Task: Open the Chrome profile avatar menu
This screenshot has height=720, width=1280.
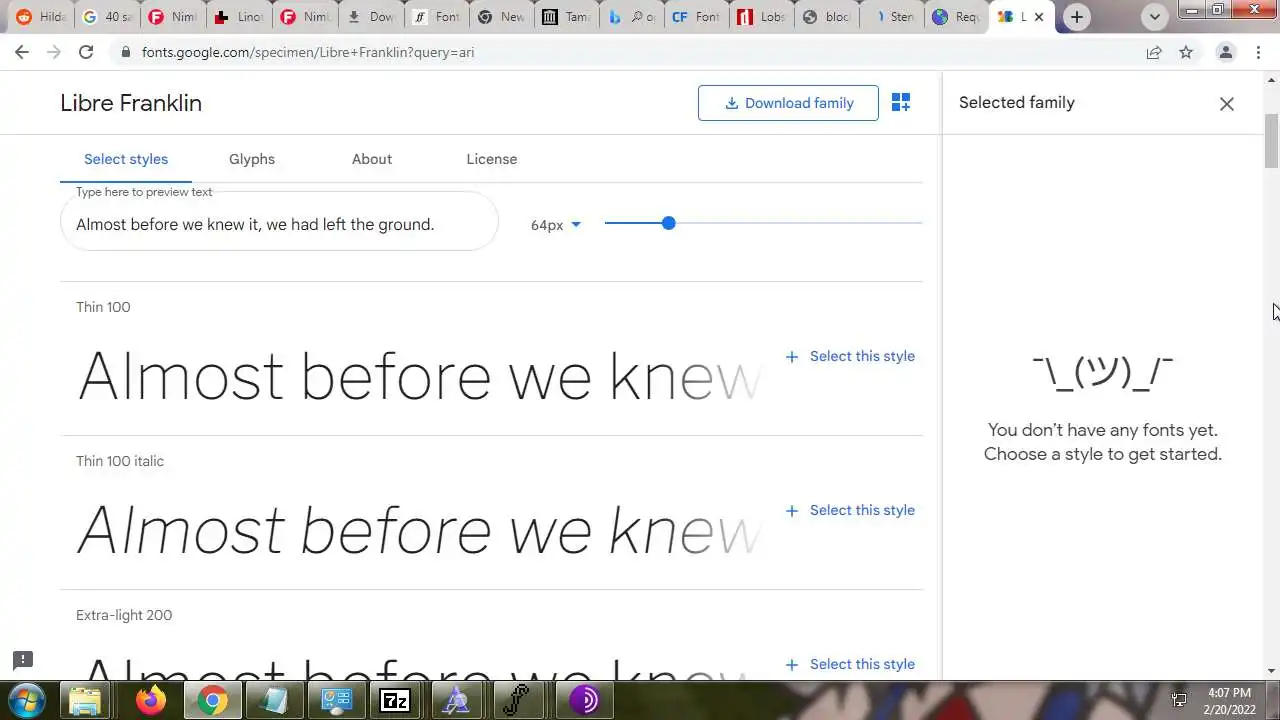Action: (1225, 52)
